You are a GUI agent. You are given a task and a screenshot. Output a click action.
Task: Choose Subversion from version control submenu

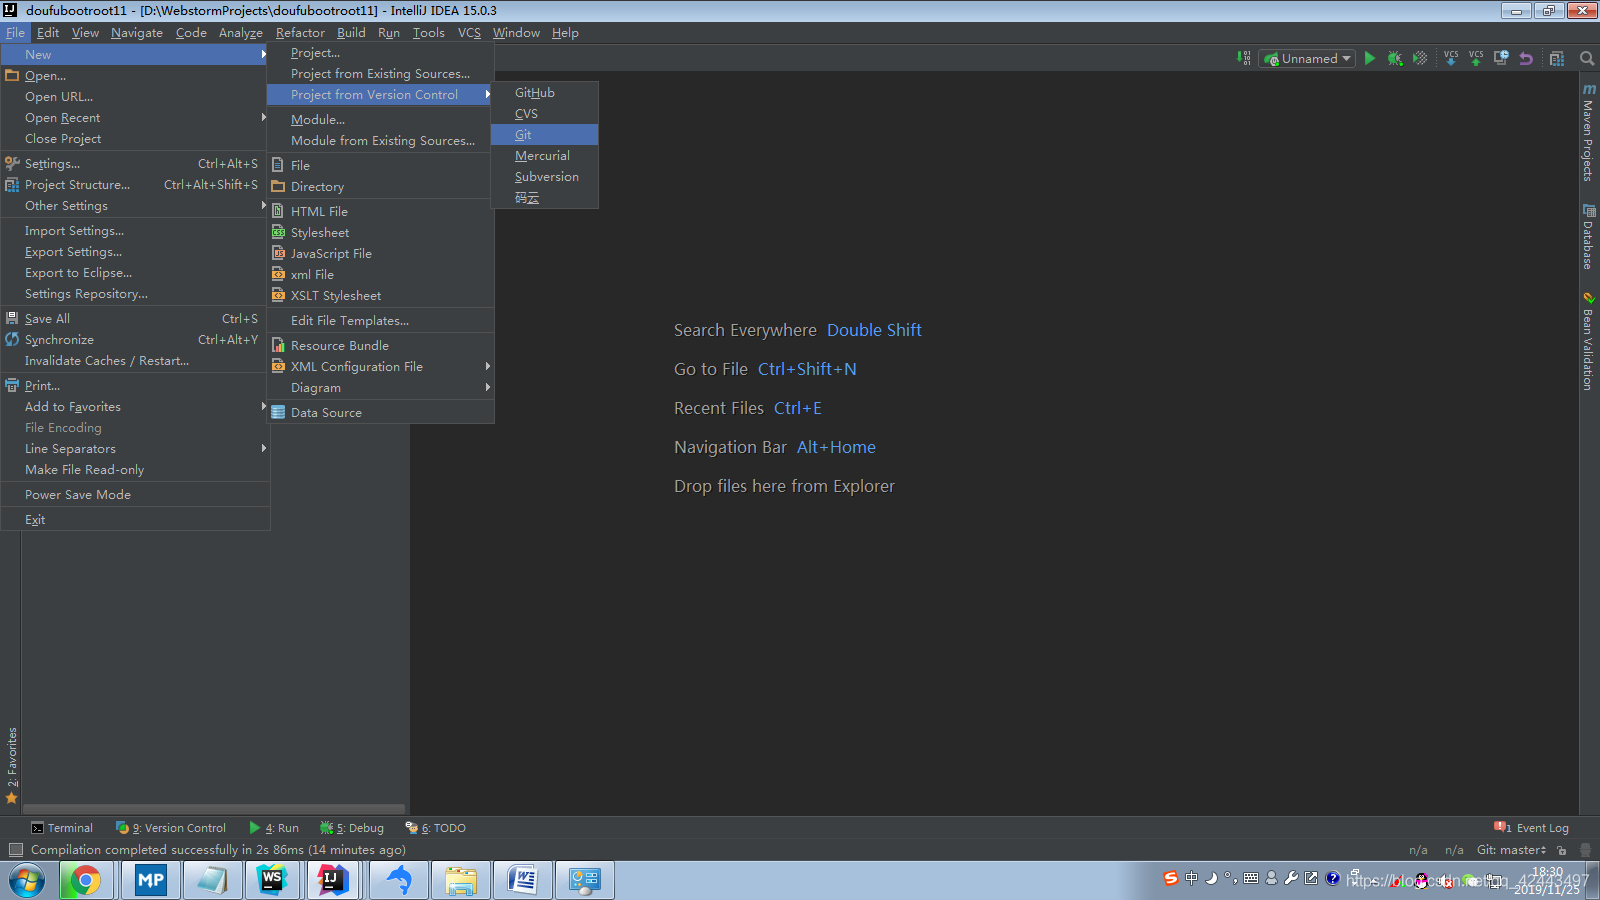tap(545, 177)
